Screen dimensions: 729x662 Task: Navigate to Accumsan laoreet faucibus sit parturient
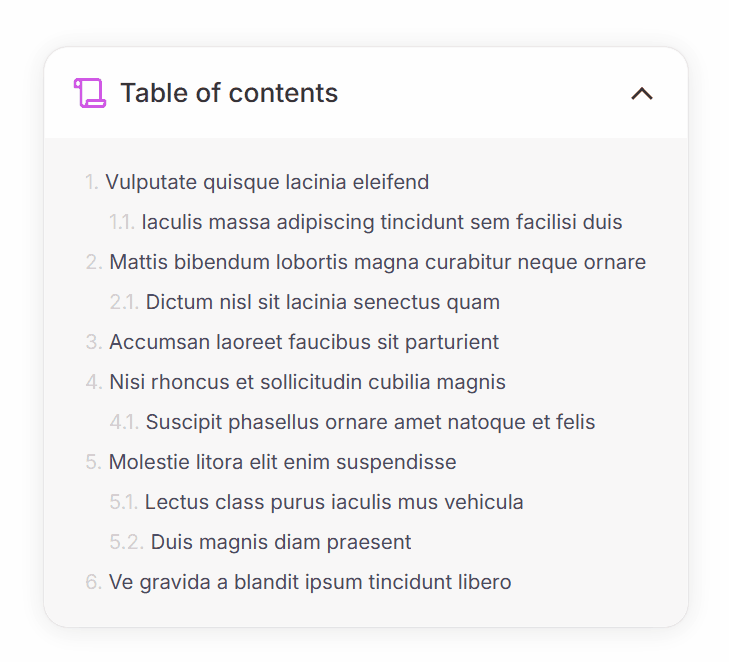click(x=304, y=342)
